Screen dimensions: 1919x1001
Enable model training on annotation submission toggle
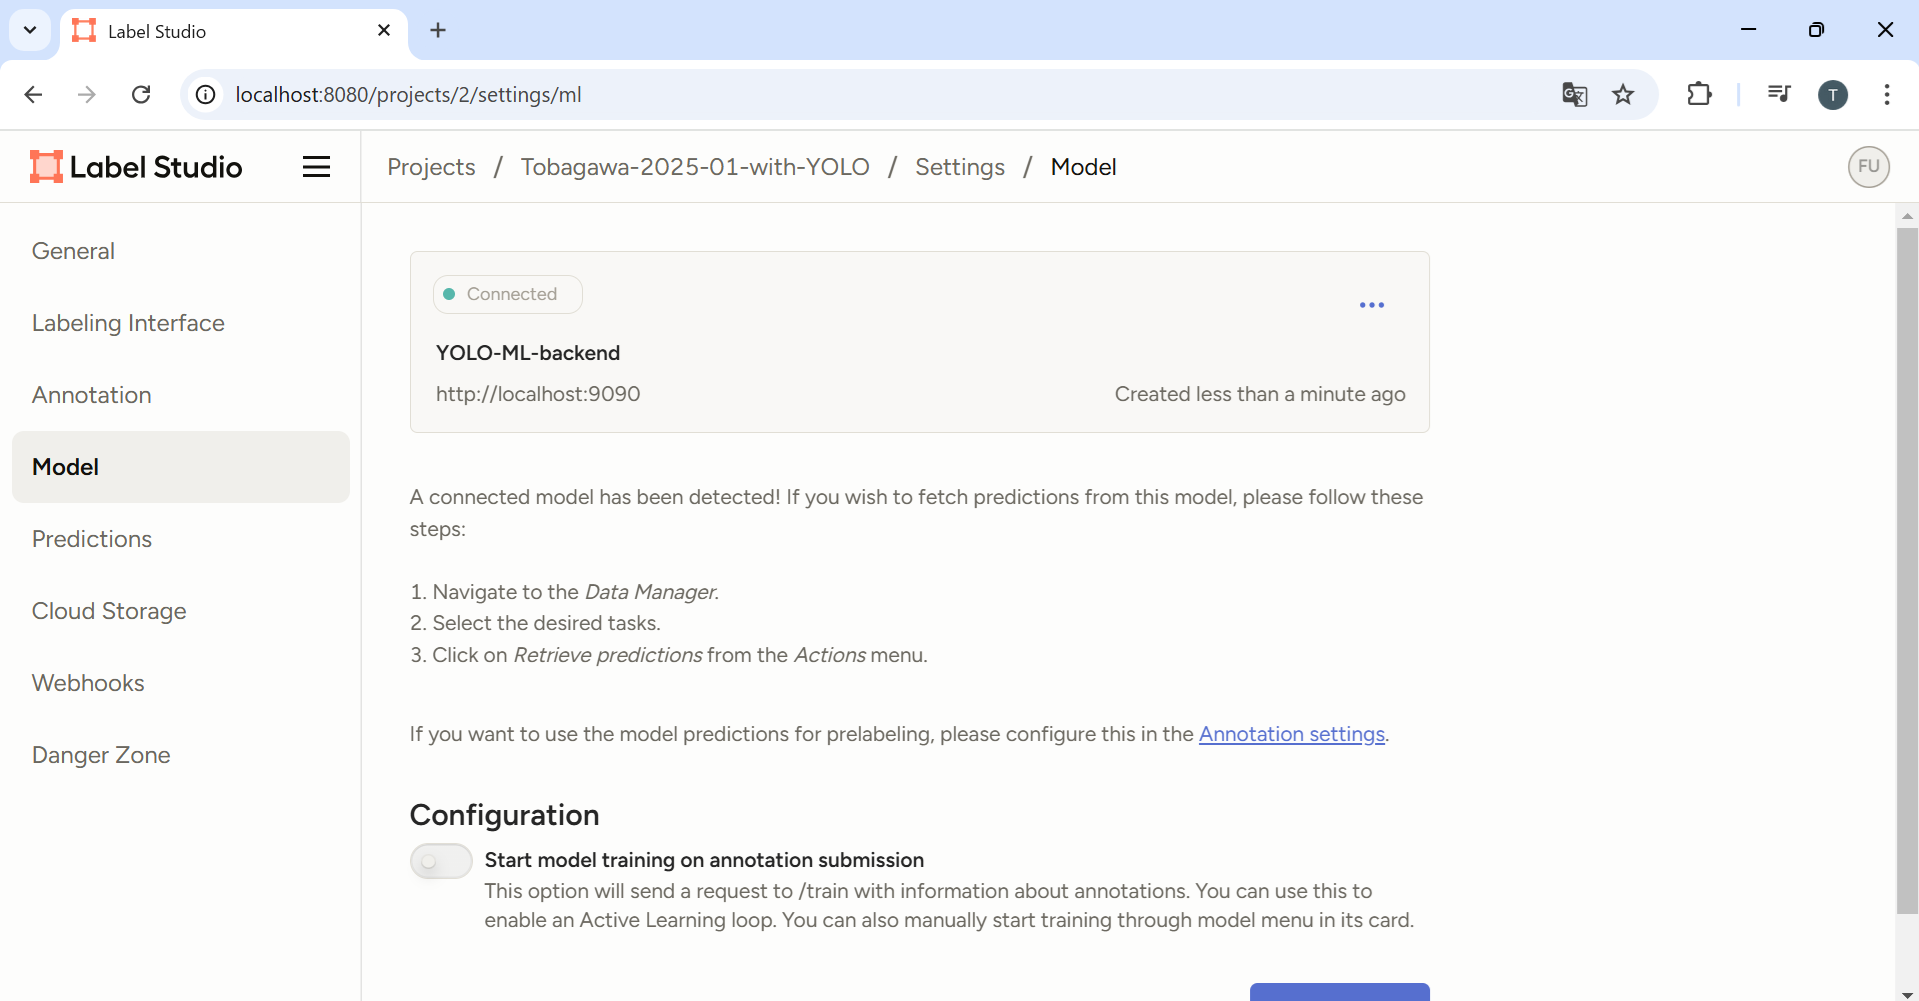point(441,861)
